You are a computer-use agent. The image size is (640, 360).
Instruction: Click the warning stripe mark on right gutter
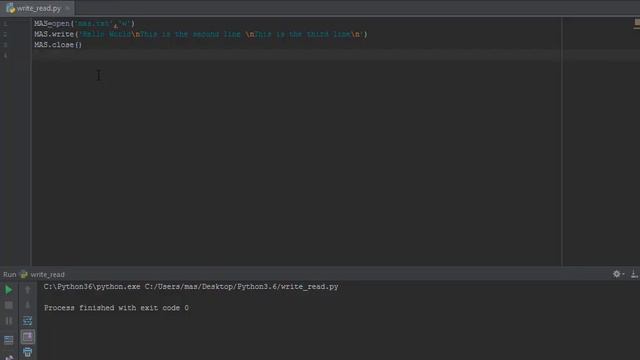(x=637, y=27)
